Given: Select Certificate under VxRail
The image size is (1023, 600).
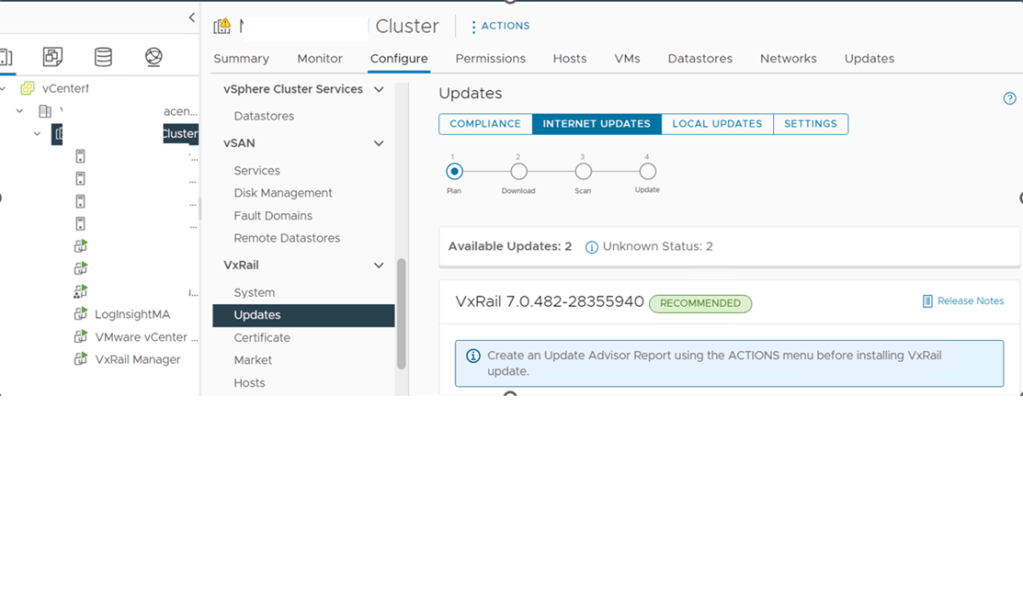Looking at the screenshot, I should tap(262, 338).
